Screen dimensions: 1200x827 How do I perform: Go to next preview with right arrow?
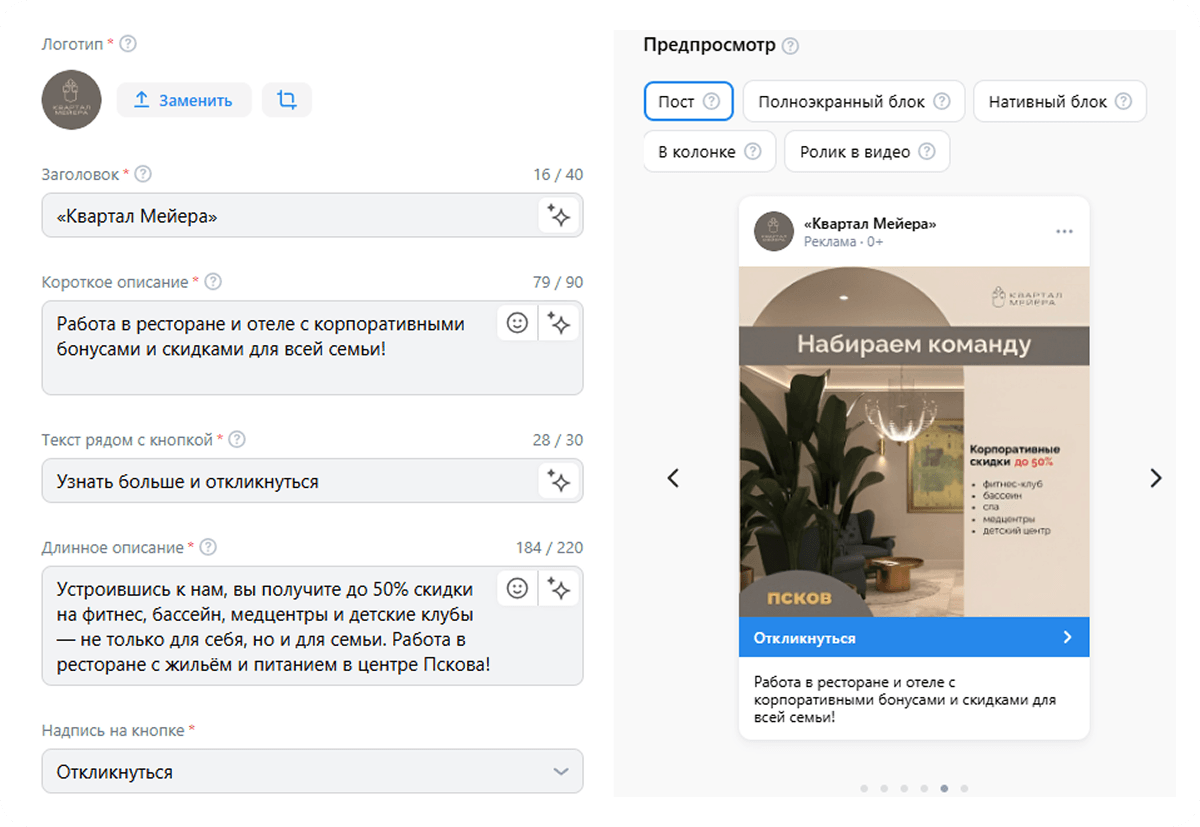1156,478
